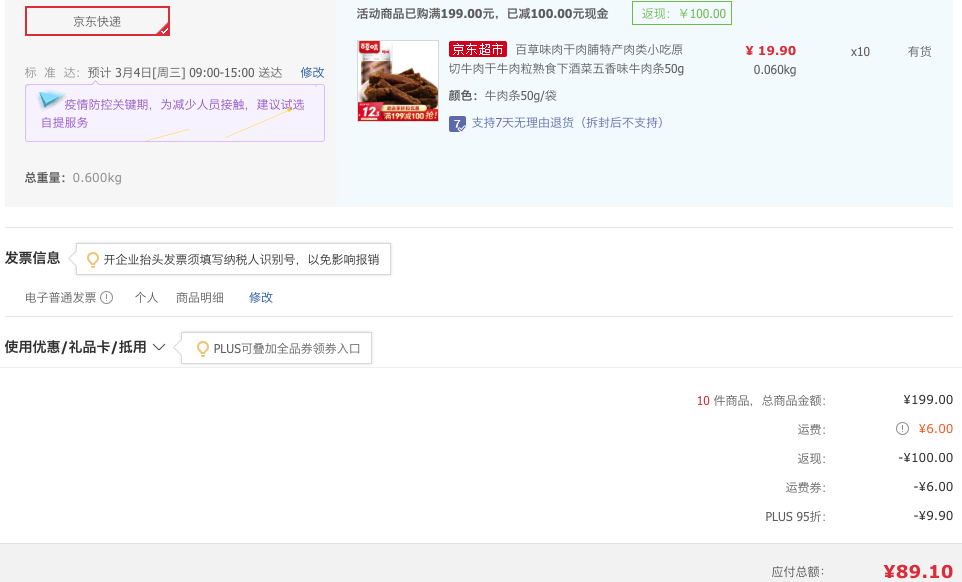
Task: Click 支持7天无理由退货 link
Action: tap(569, 123)
